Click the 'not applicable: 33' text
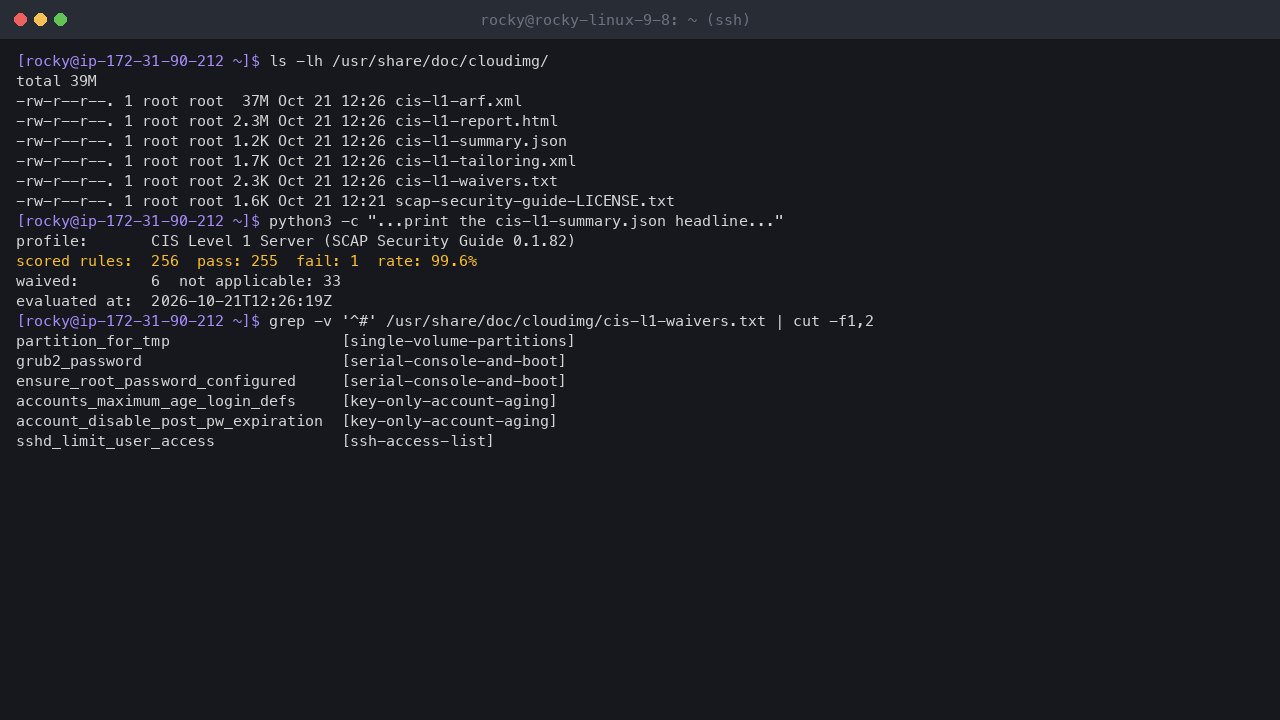Viewport: 1280px width, 720px height. [260, 281]
